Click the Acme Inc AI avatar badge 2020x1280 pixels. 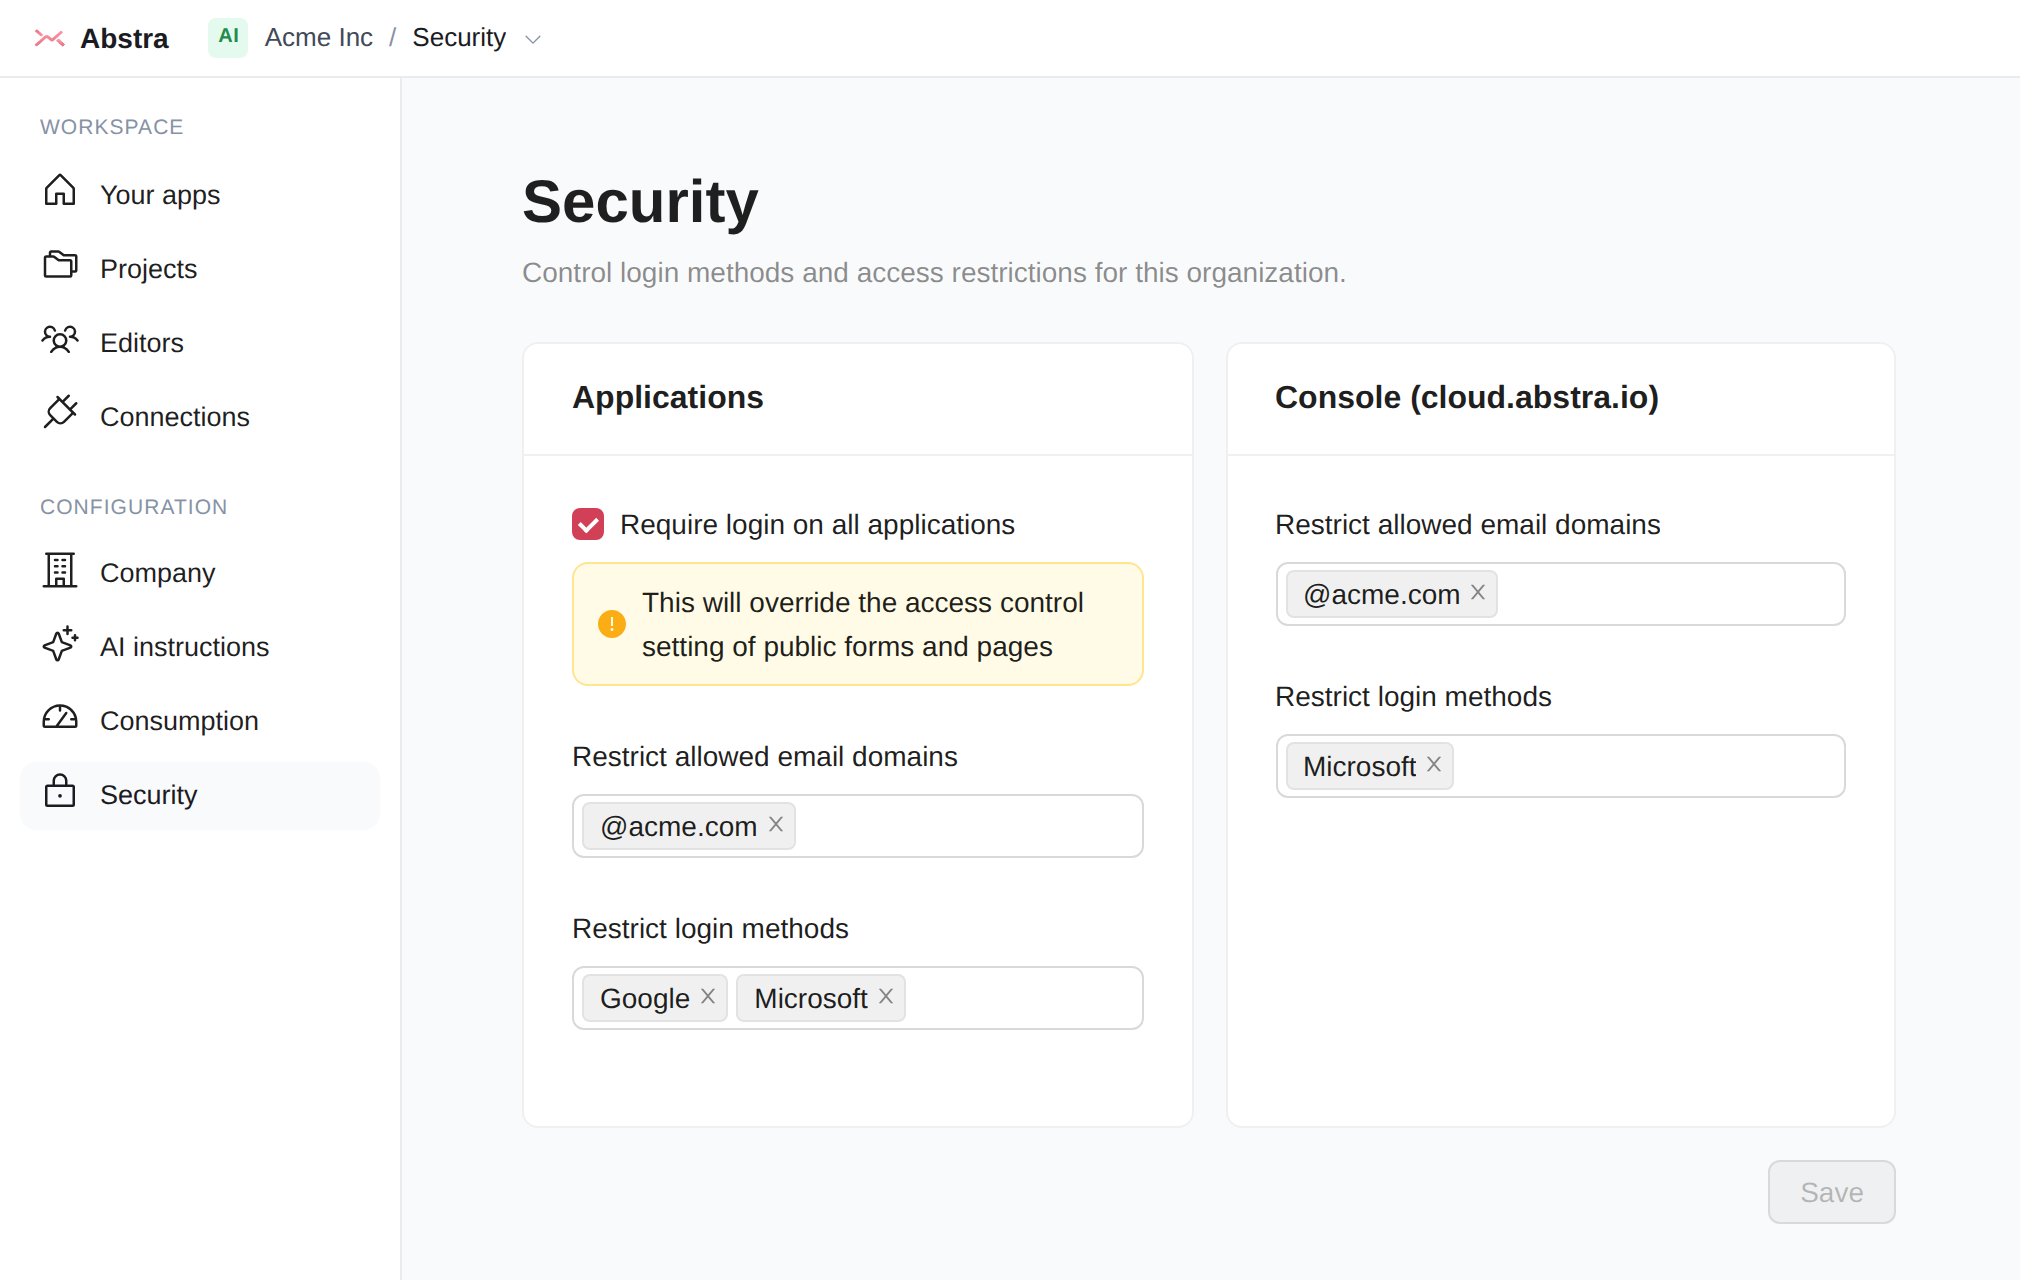(228, 37)
